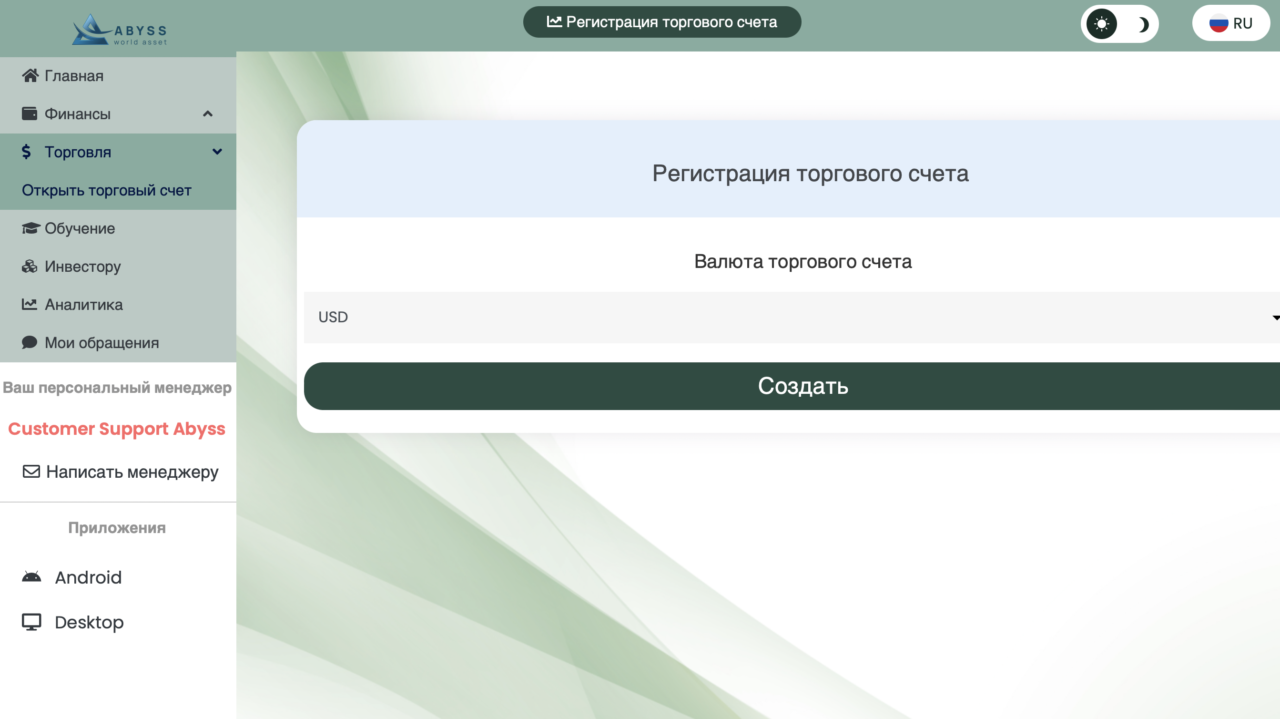The image size is (1280, 719).
Task: Open the Android app download link
Action: pos(72,577)
